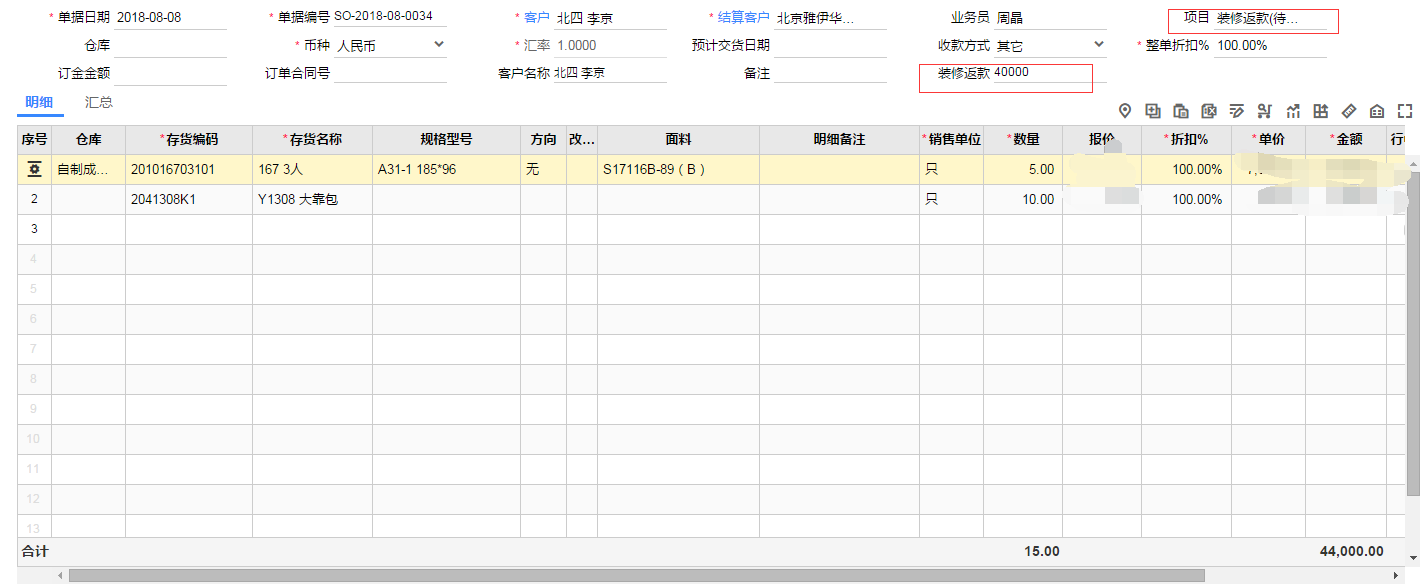Image resolution: width=1420 pixels, height=588 pixels.
Task: Select the 明细 tab
Action: 40,103
